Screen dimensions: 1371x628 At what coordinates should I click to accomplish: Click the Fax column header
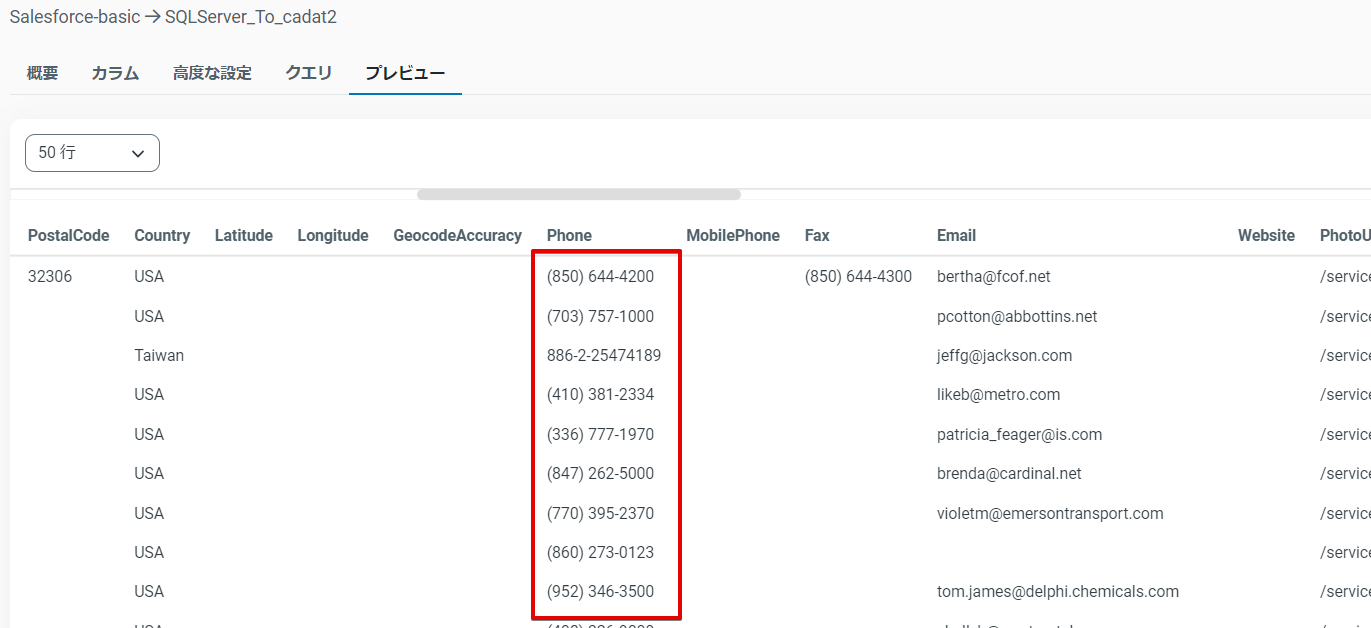click(x=817, y=236)
